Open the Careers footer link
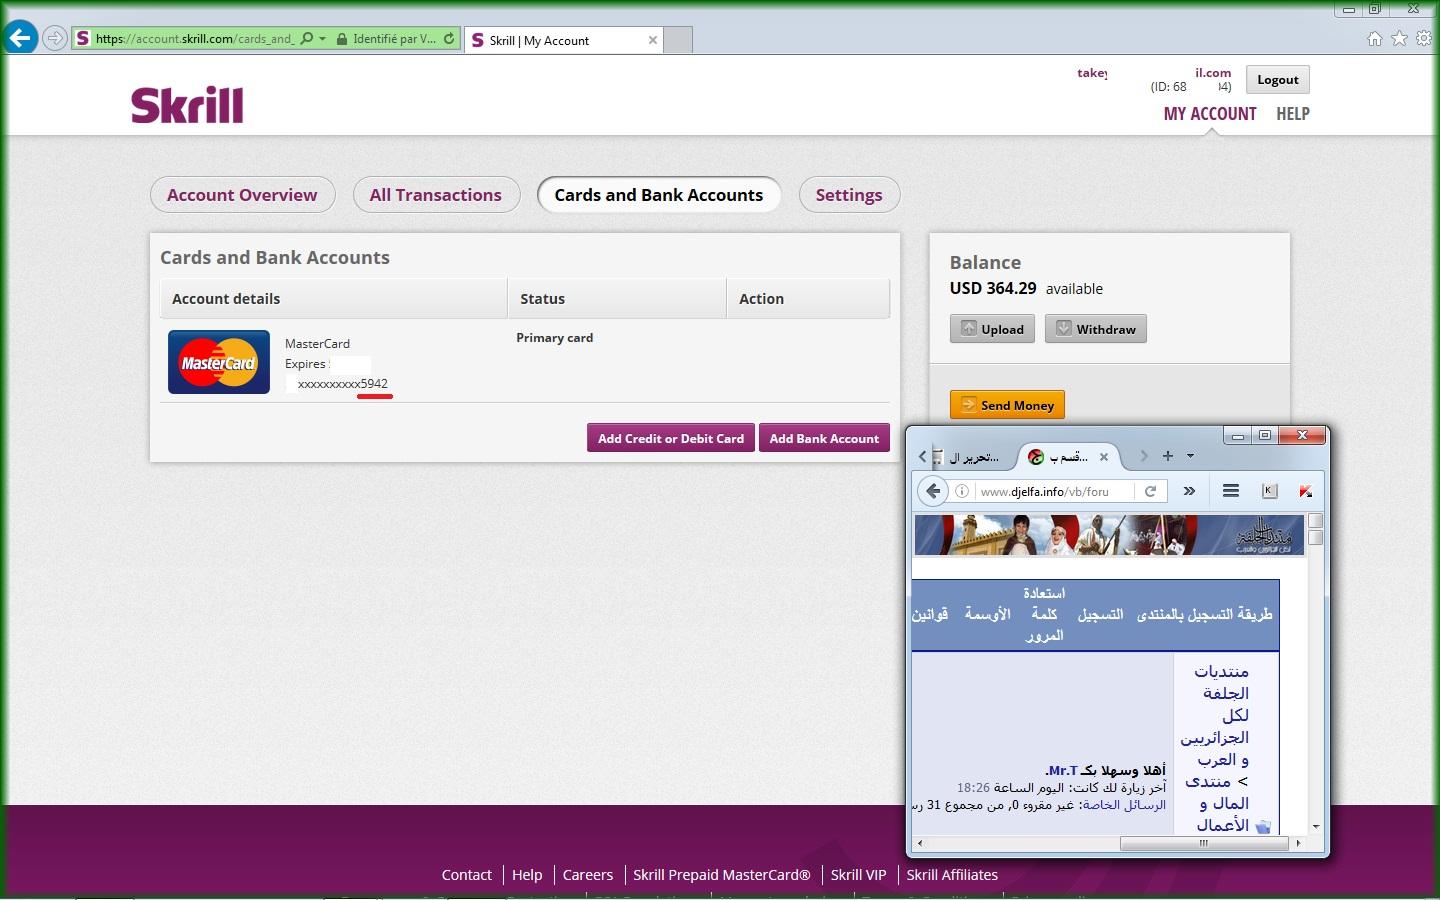The height and width of the screenshot is (900, 1440). (x=588, y=875)
